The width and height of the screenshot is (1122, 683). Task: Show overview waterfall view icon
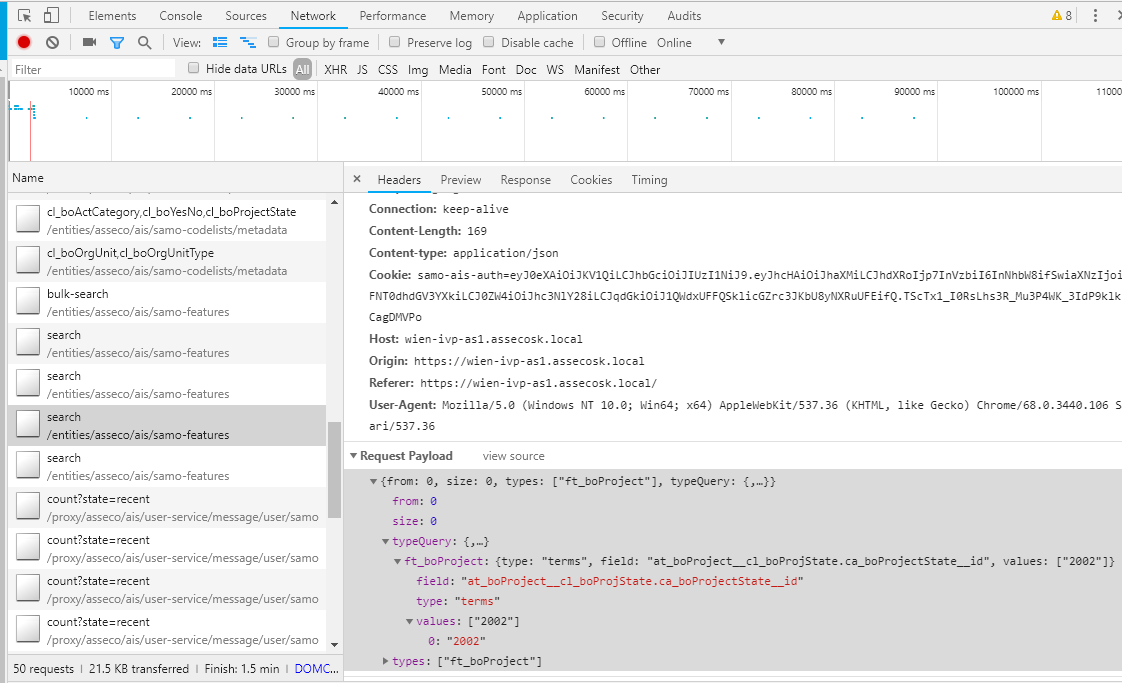[248, 42]
